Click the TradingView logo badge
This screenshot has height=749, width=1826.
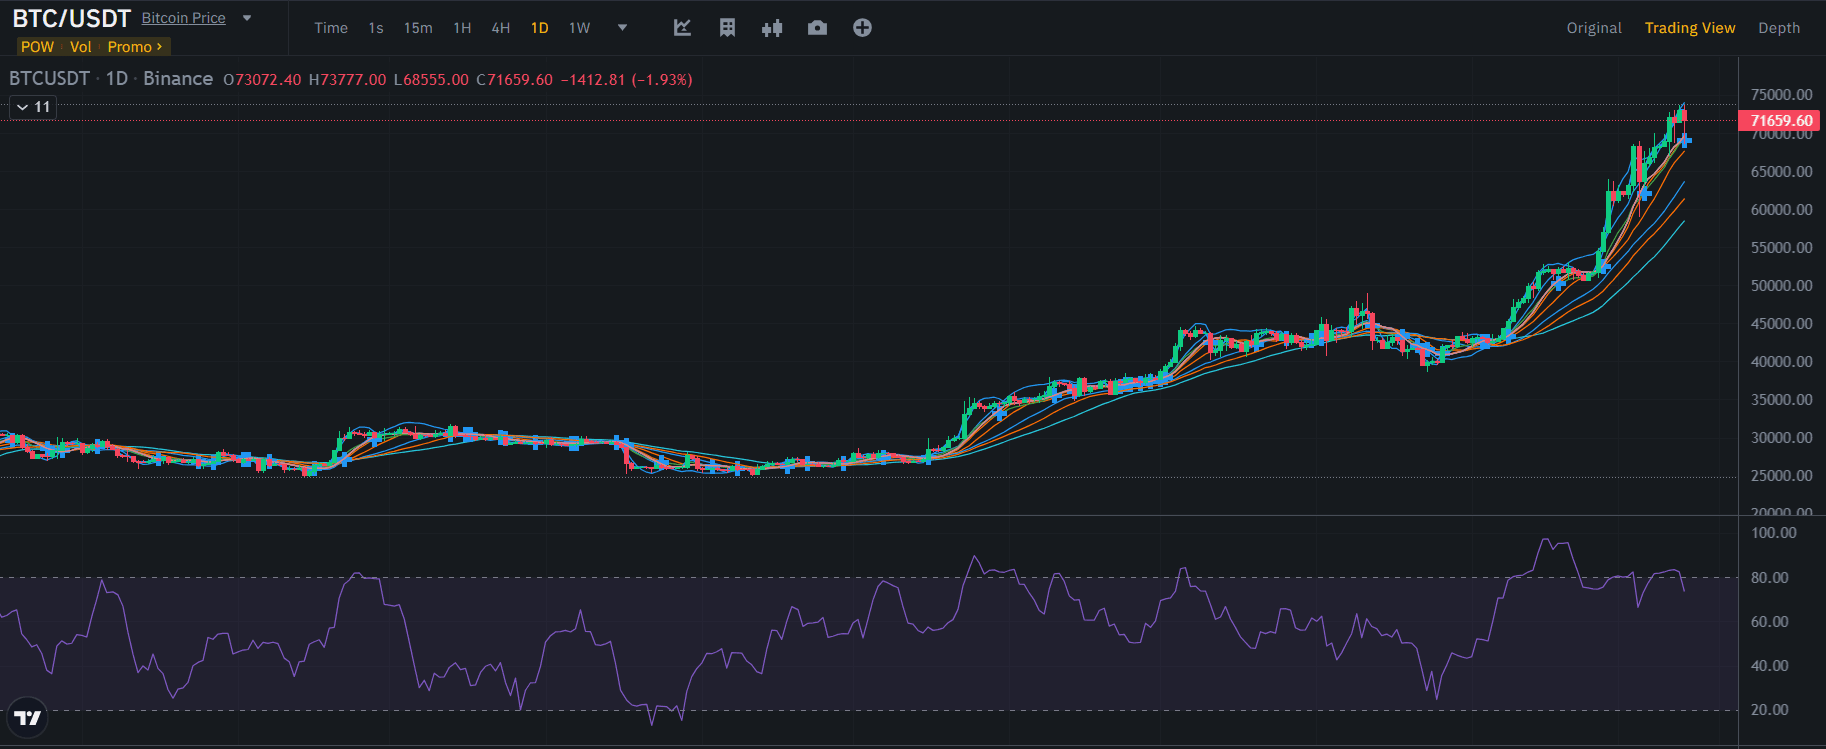pyautogui.click(x=28, y=717)
